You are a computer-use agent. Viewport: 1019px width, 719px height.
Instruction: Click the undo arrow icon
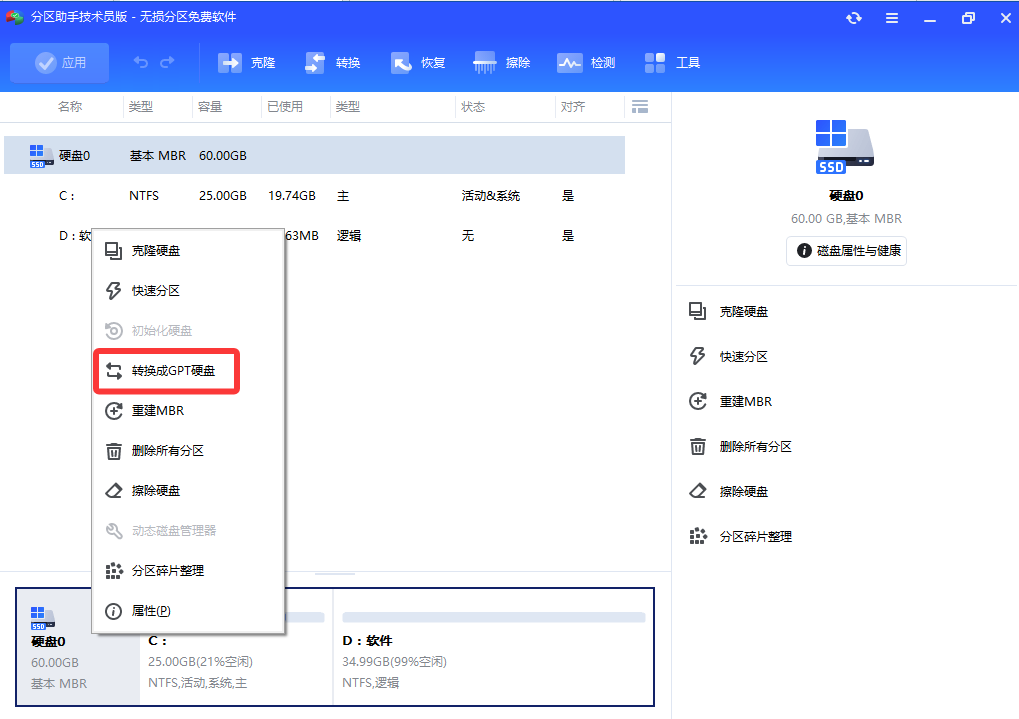pos(140,62)
